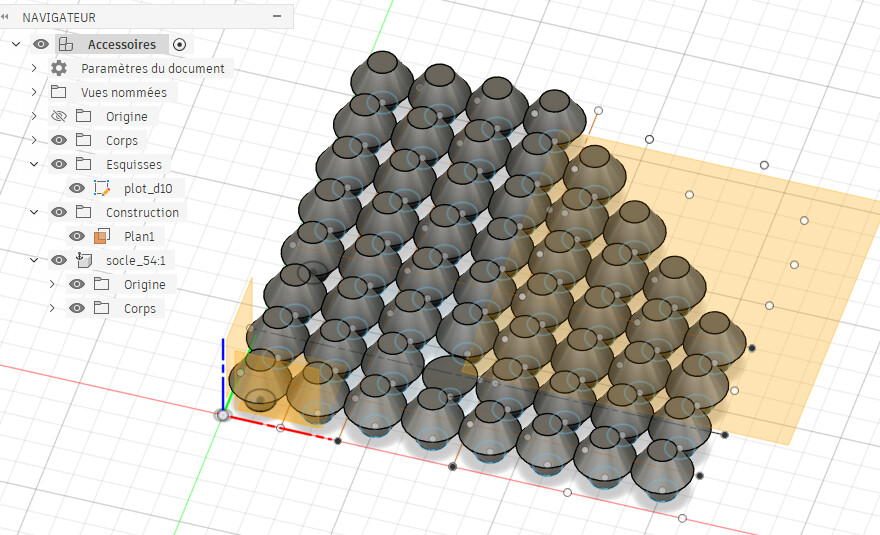Show the hidden top-level Origine folder
The image size is (880, 535).
pos(59,116)
